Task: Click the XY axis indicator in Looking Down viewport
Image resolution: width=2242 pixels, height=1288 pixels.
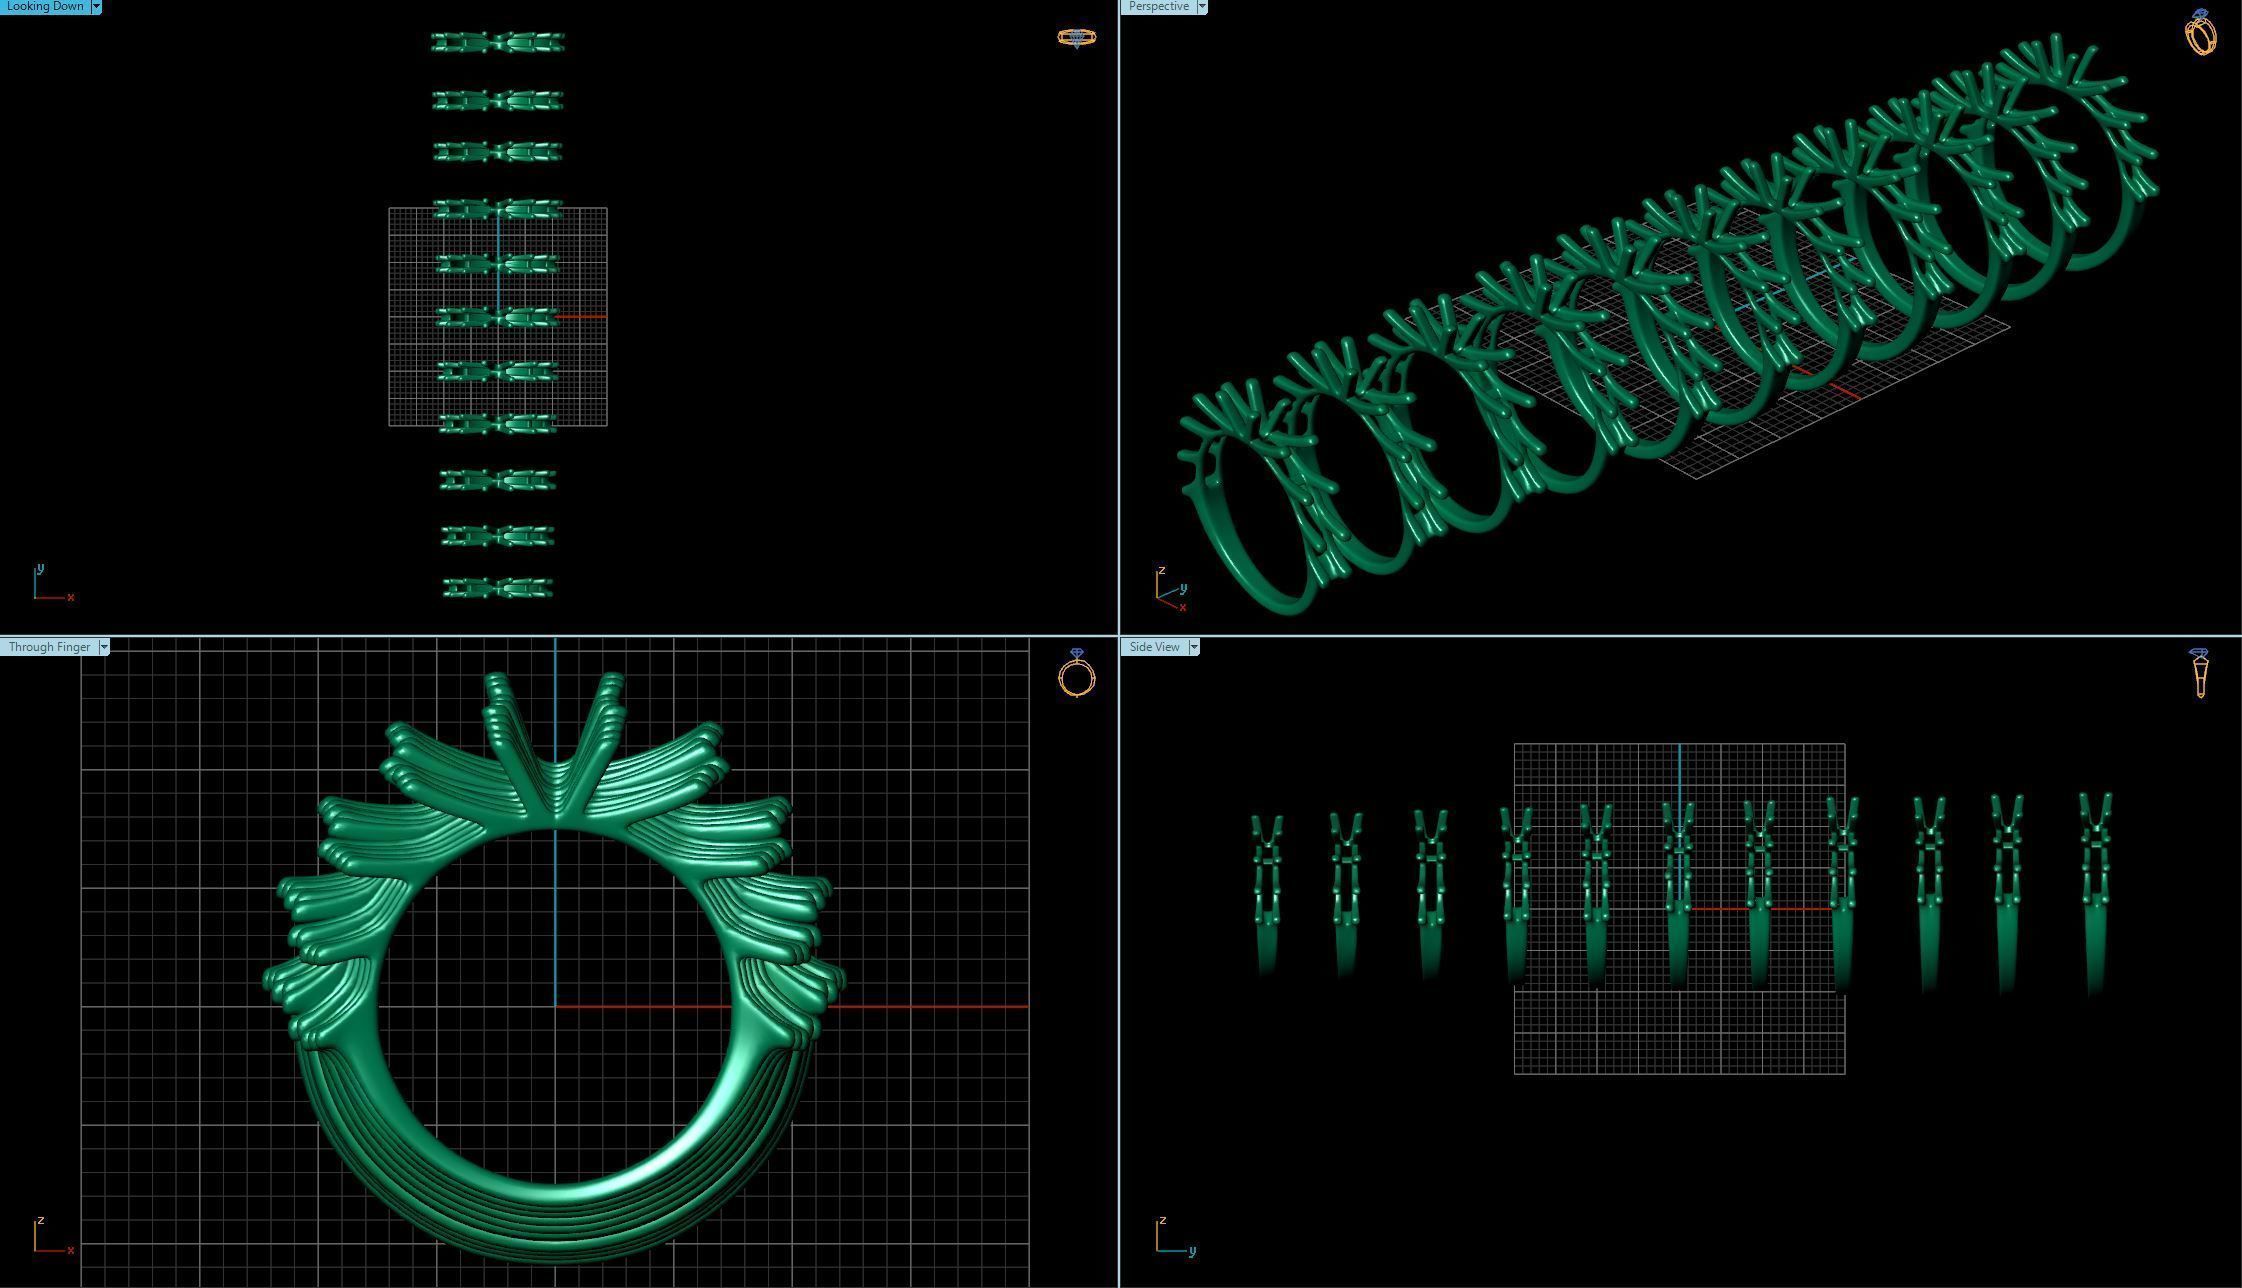Action: (50, 585)
